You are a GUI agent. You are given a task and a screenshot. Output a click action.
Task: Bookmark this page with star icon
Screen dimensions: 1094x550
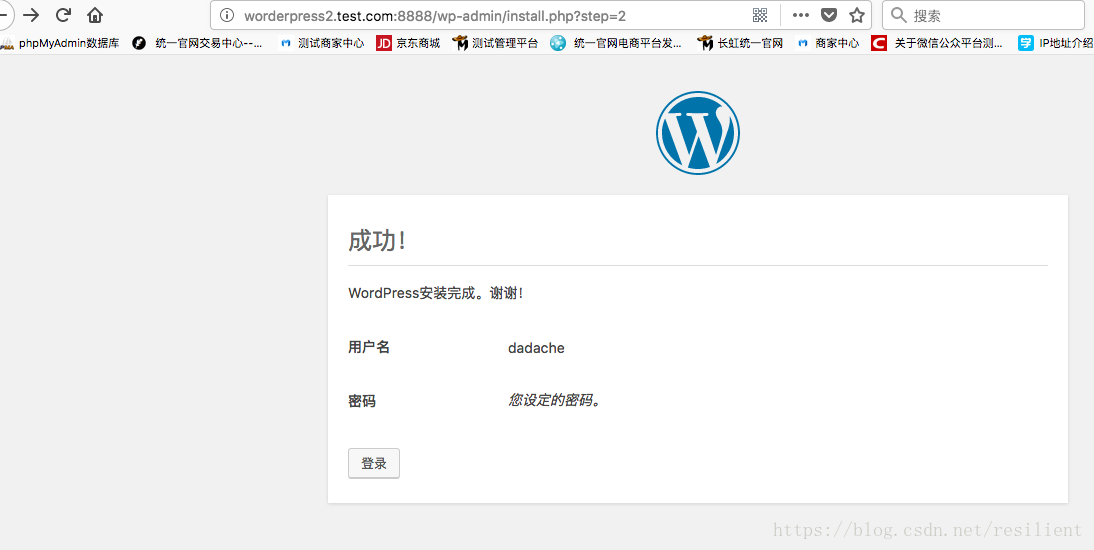pos(857,15)
